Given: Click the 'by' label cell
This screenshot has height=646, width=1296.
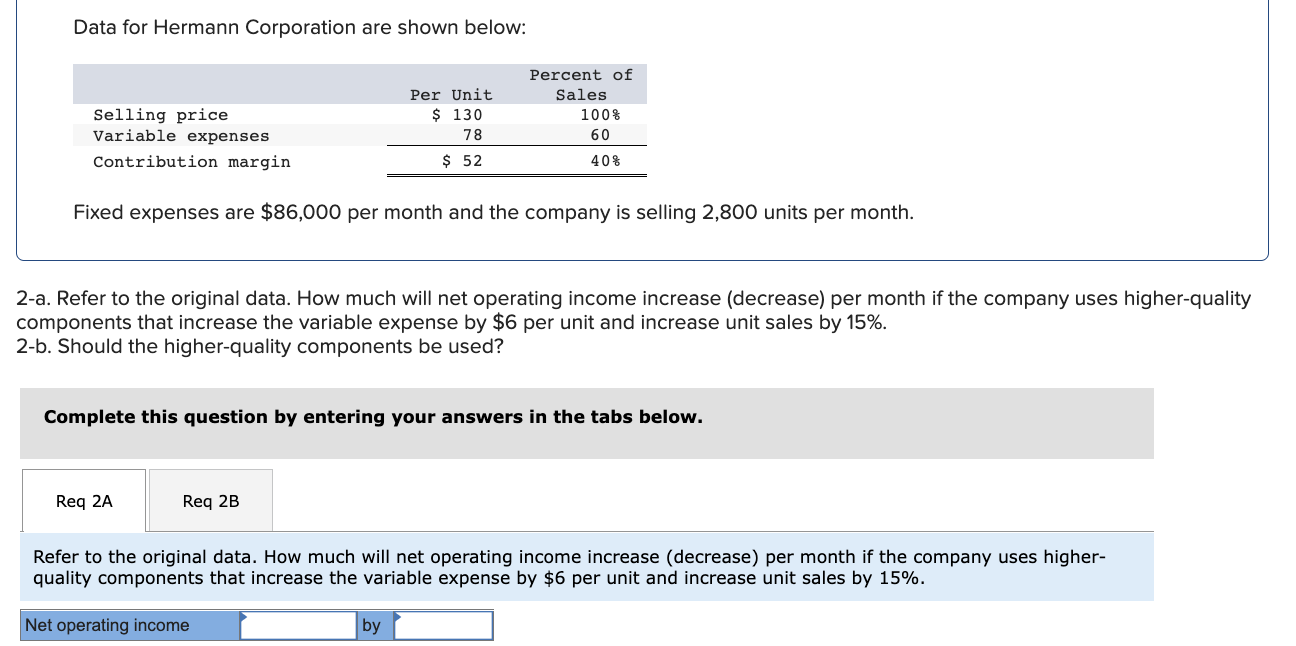Looking at the screenshot, I should click(x=373, y=625).
